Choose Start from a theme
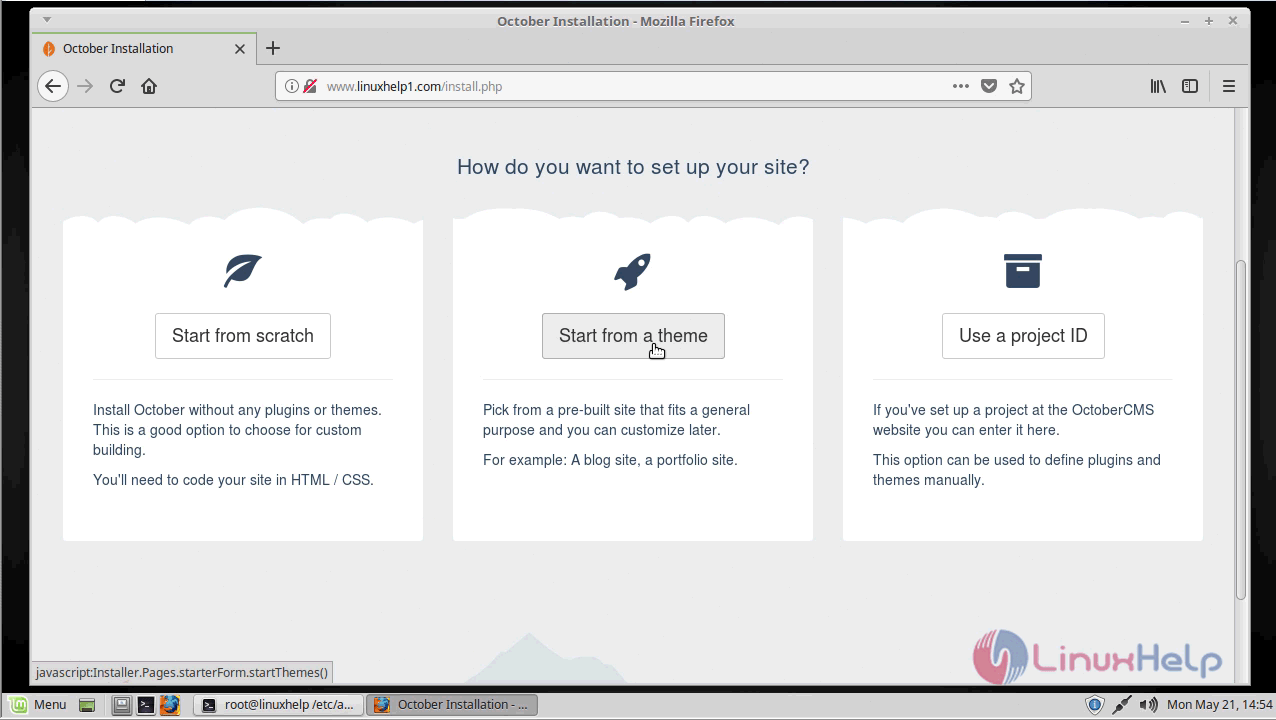This screenshot has height=720, width=1276. click(633, 336)
